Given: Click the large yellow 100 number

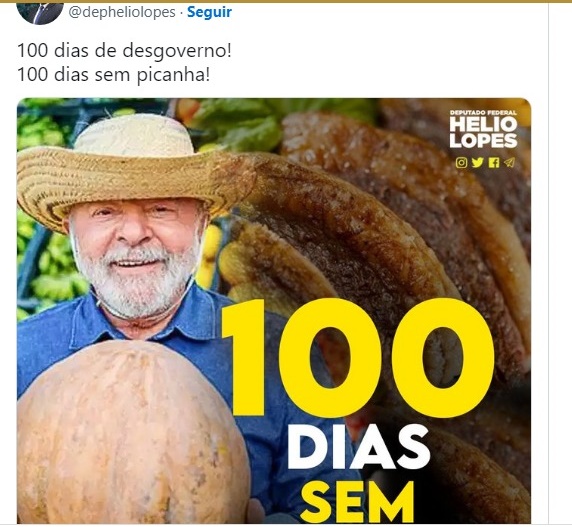Looking at the screenshot, I should click(358, 357).
